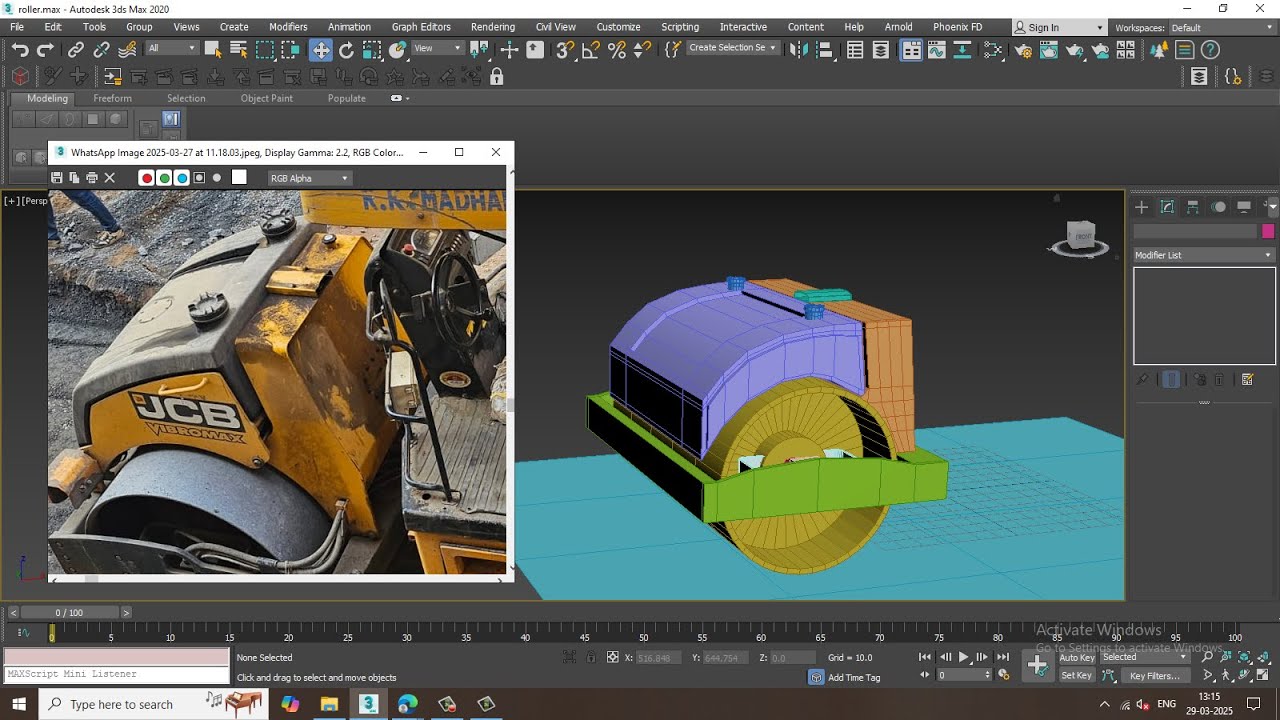The image size is (1280, 720).
Task: Toggle the Selection Lock padlock in the status bar
Action: 591,657
